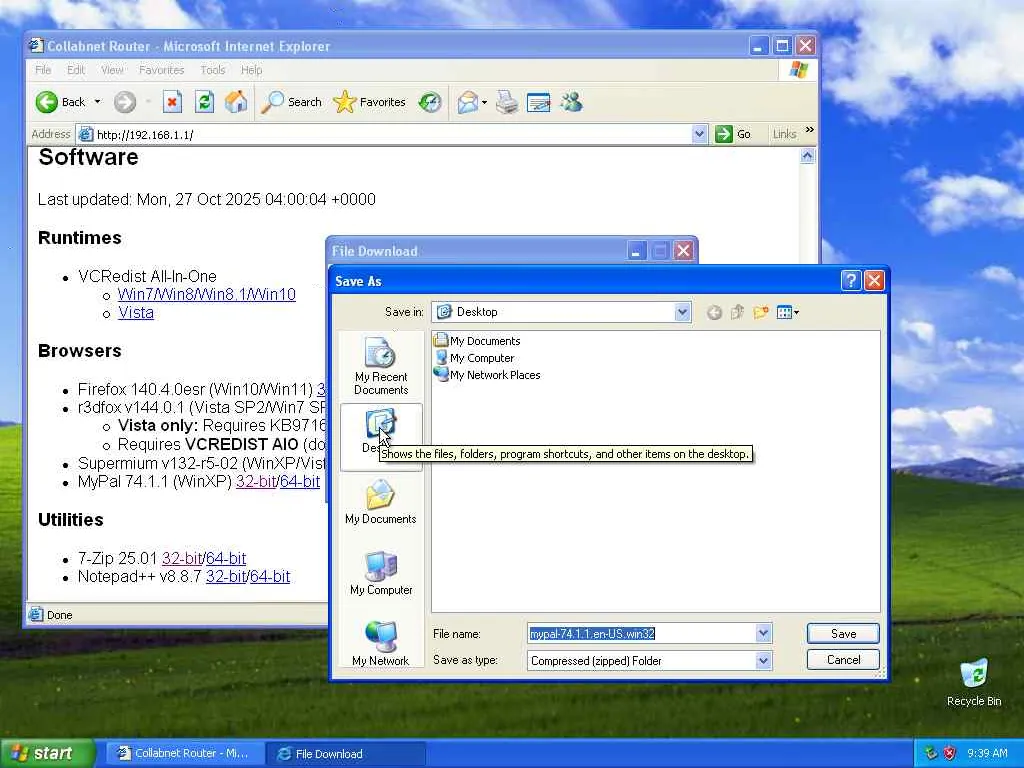Open the View menu icon in Save As

click(x=788, y=313)
